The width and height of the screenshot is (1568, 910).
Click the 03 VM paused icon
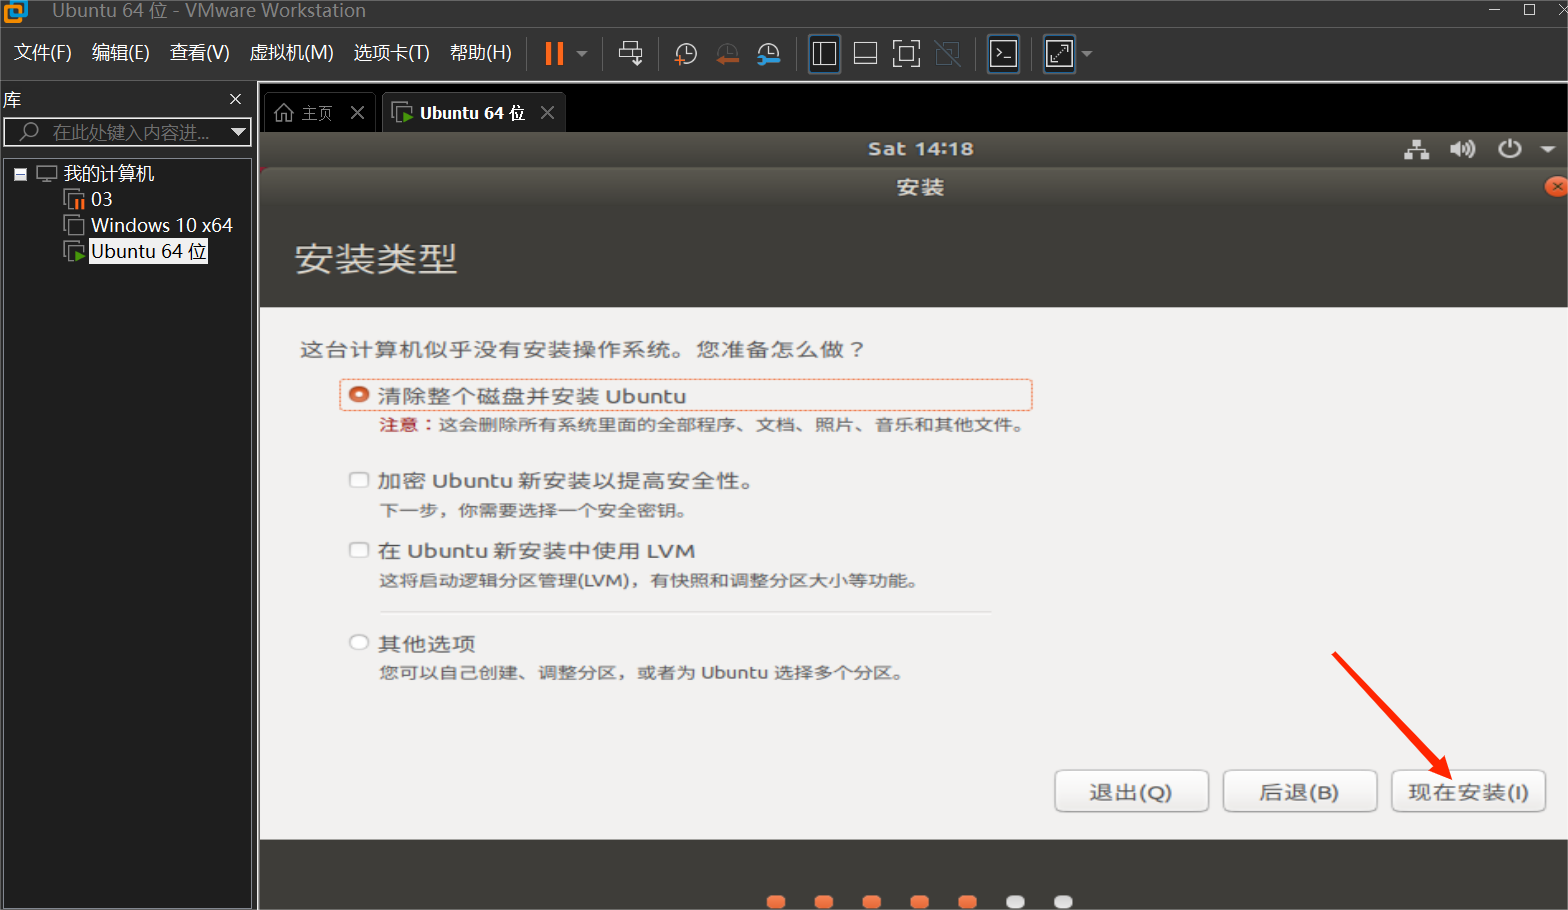tap(75, 200)
